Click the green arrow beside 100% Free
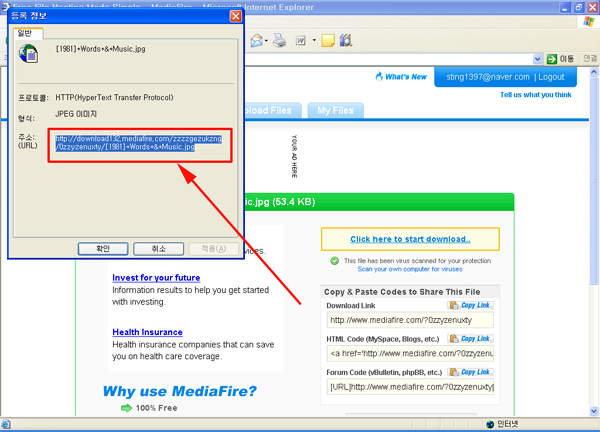Screen dimensions: 600x432 126,408
